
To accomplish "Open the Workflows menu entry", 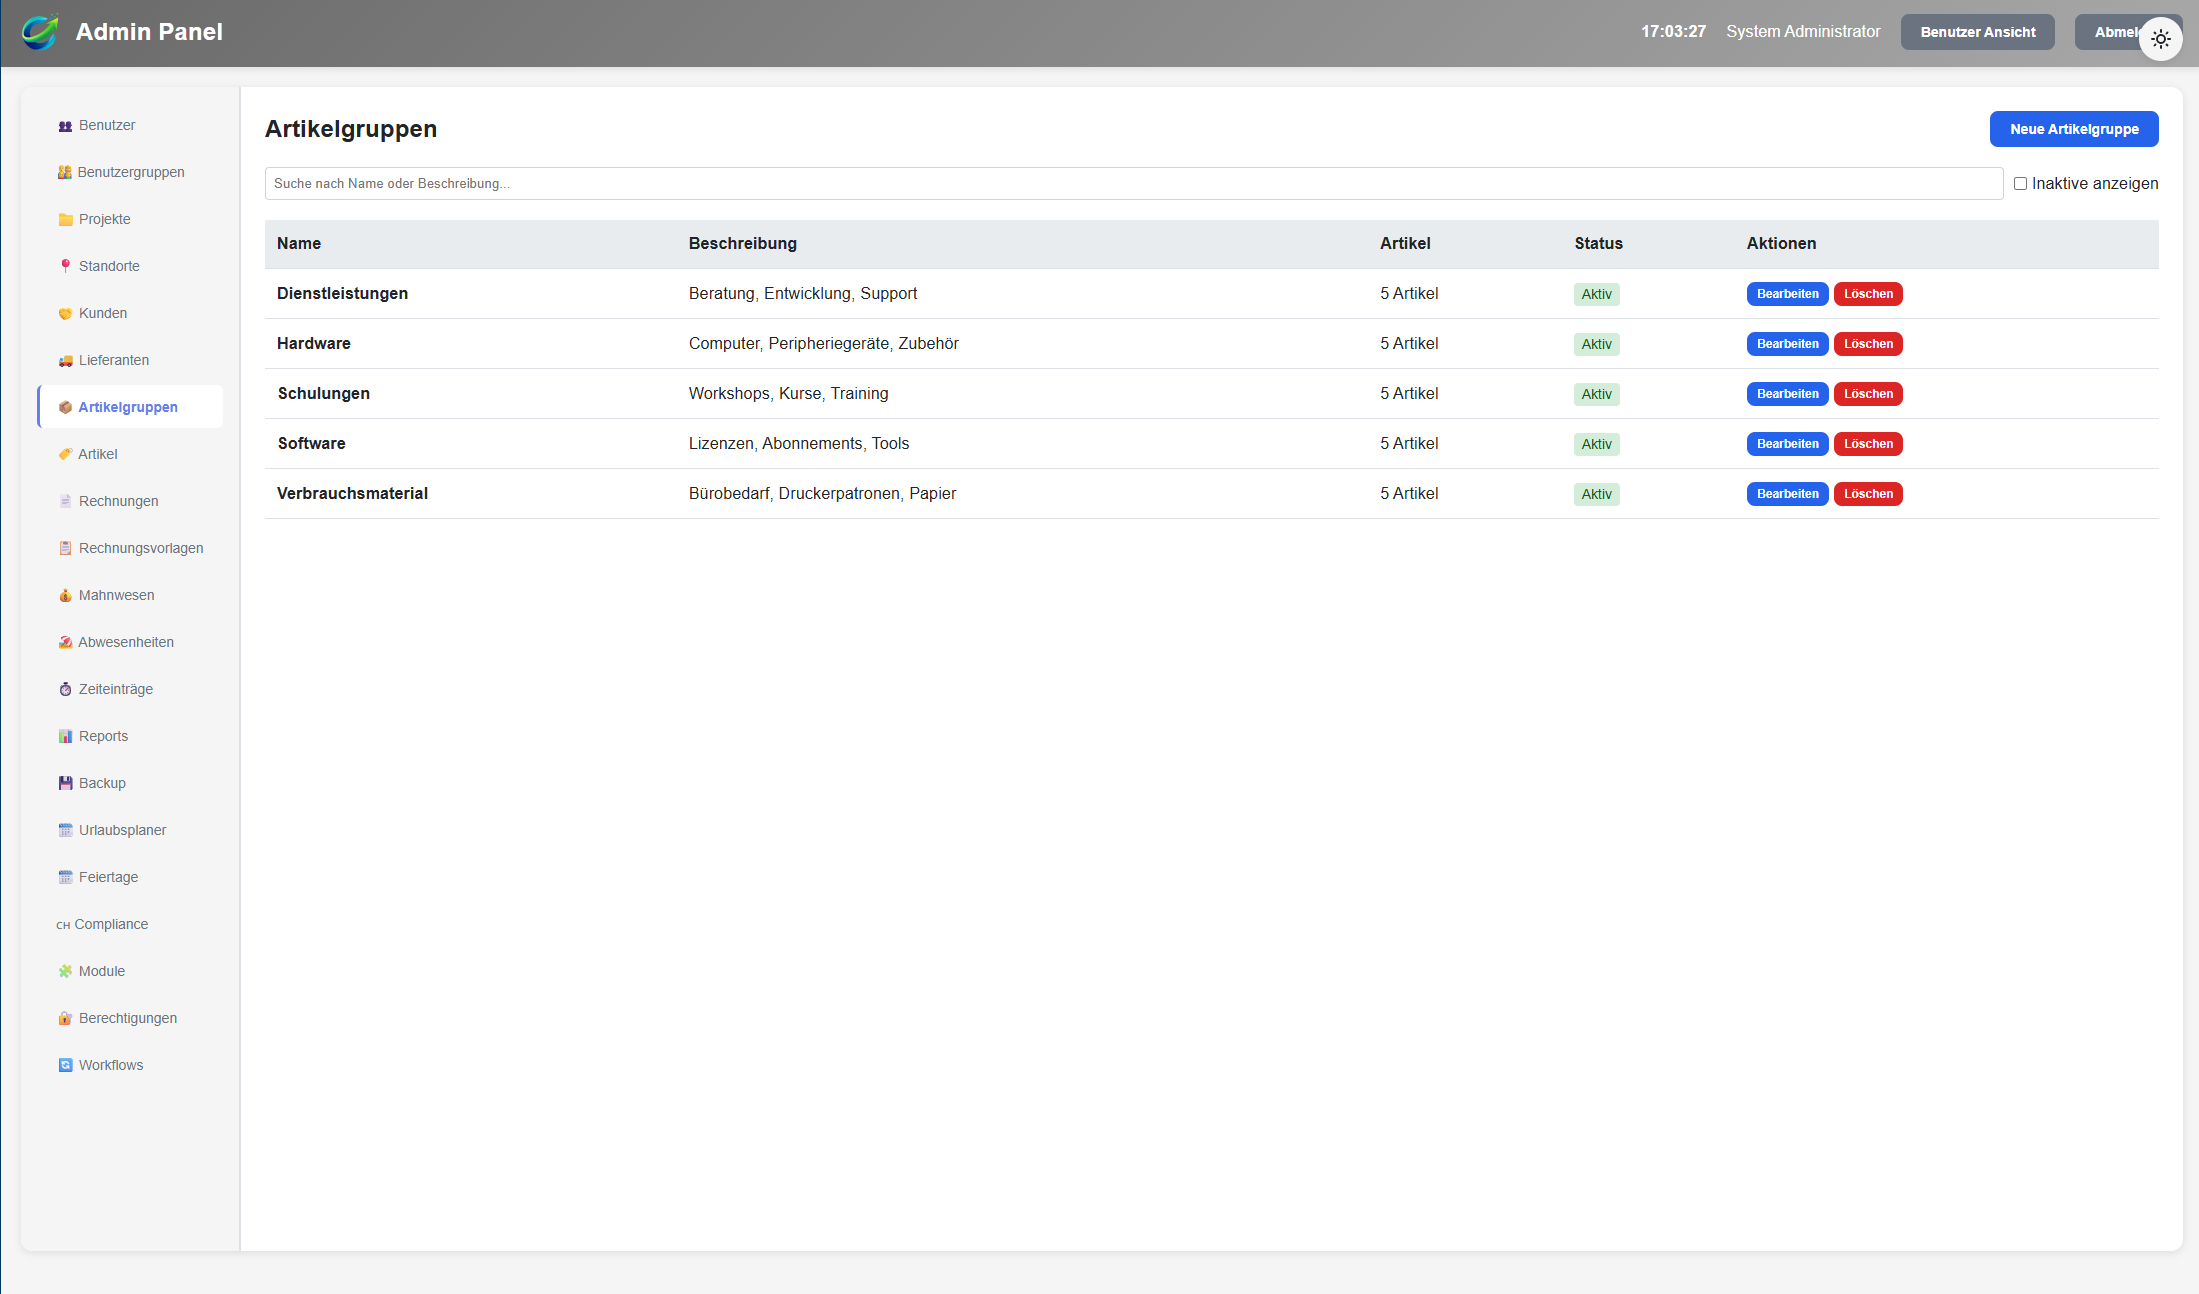I will [111, 1065].
